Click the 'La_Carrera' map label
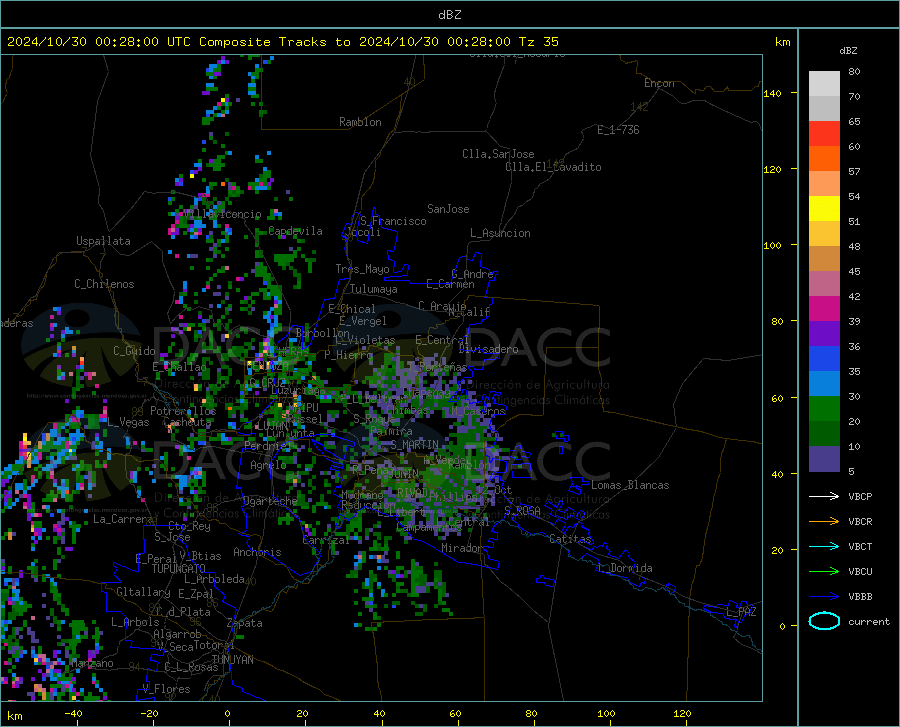Screen dimensions: 900x727 coord(123,519)
